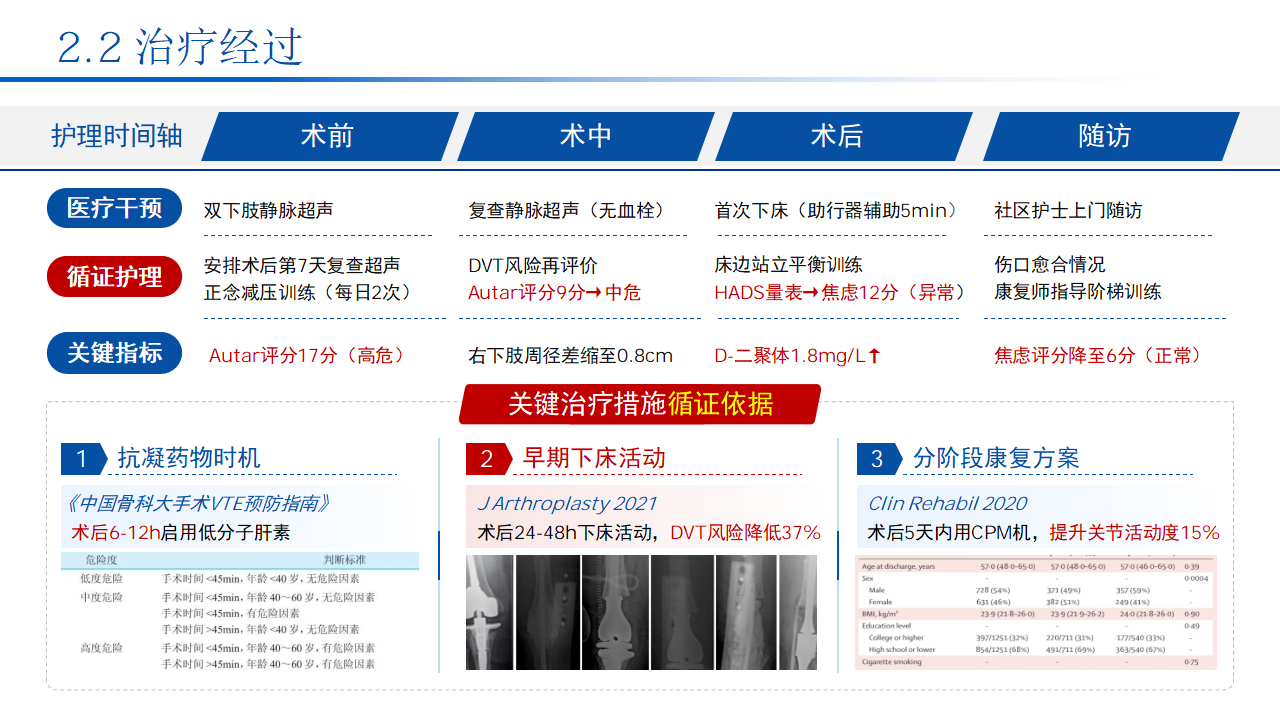Click the citation J Arthroplasty 2021

tap(567, 503)
